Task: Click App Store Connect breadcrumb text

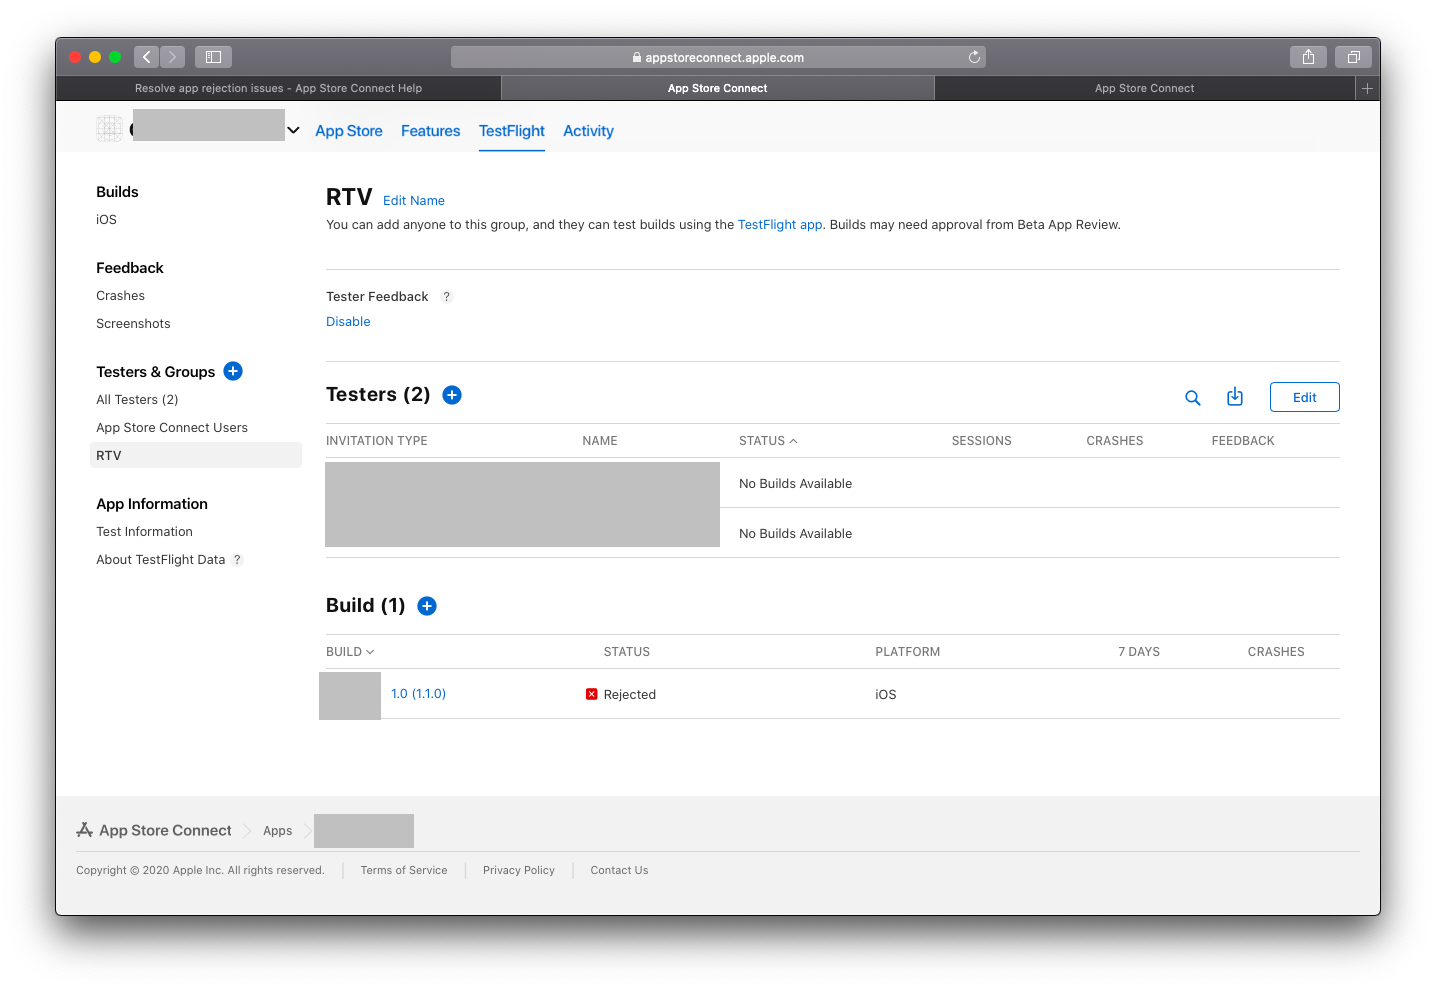Action: [165, 830]
